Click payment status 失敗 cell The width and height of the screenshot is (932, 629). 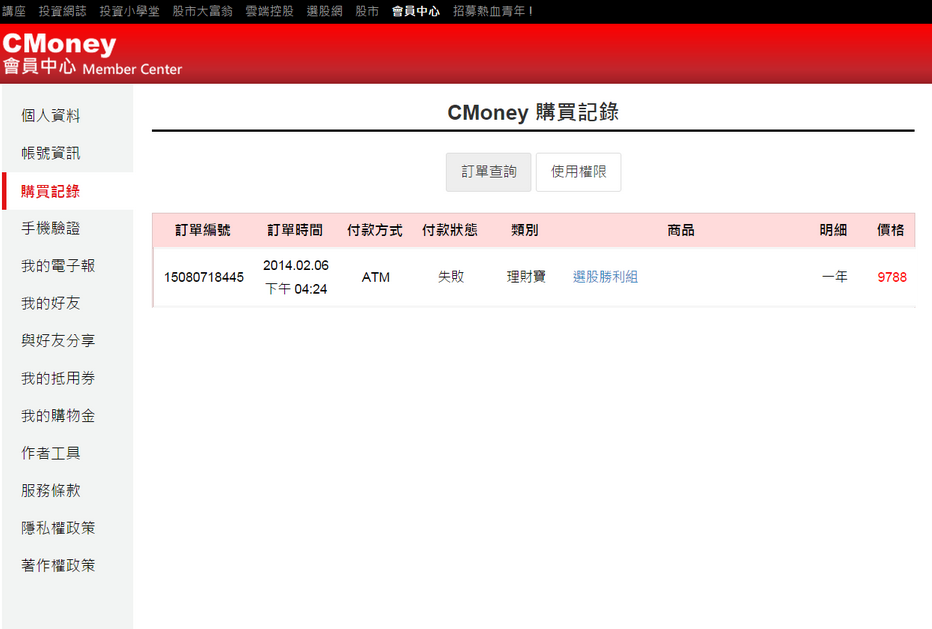451,277
